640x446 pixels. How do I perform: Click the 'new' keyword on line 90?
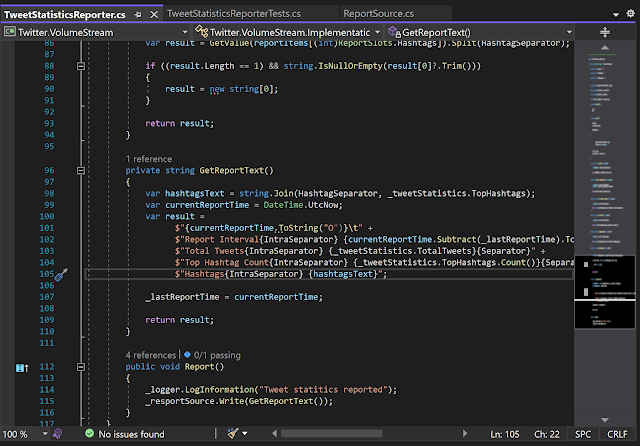(x=217, y=89)
